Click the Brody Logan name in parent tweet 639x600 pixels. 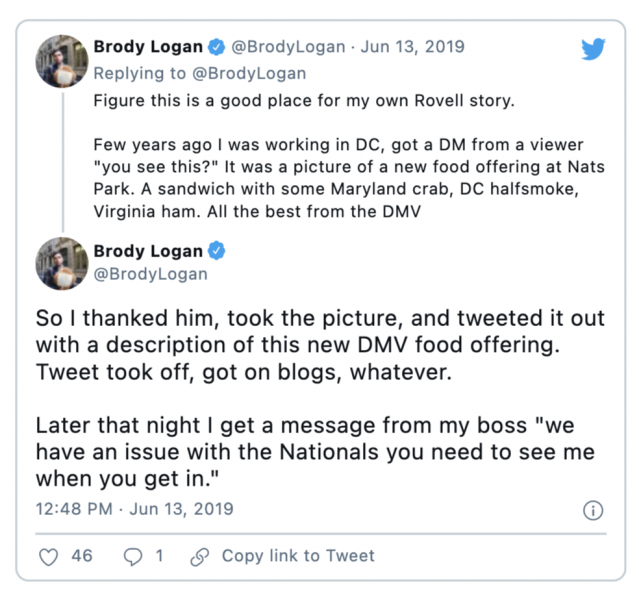click(148, 46)
